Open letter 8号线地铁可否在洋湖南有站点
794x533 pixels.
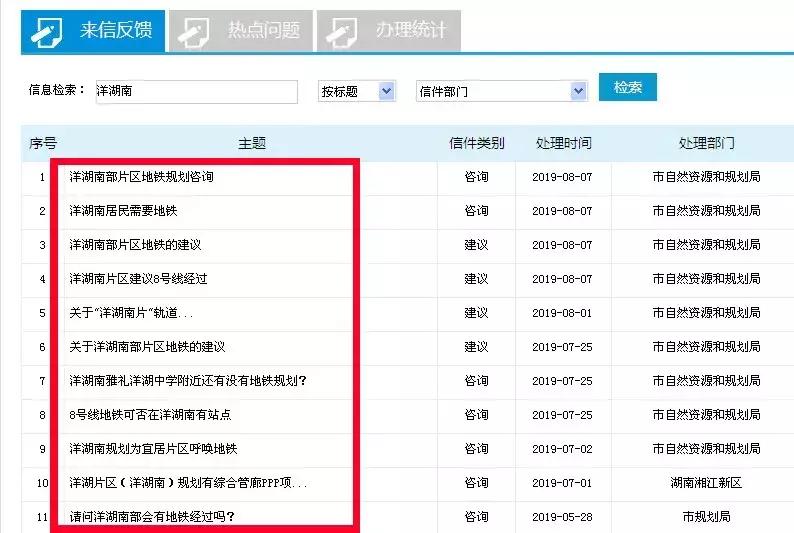(150, 415)
